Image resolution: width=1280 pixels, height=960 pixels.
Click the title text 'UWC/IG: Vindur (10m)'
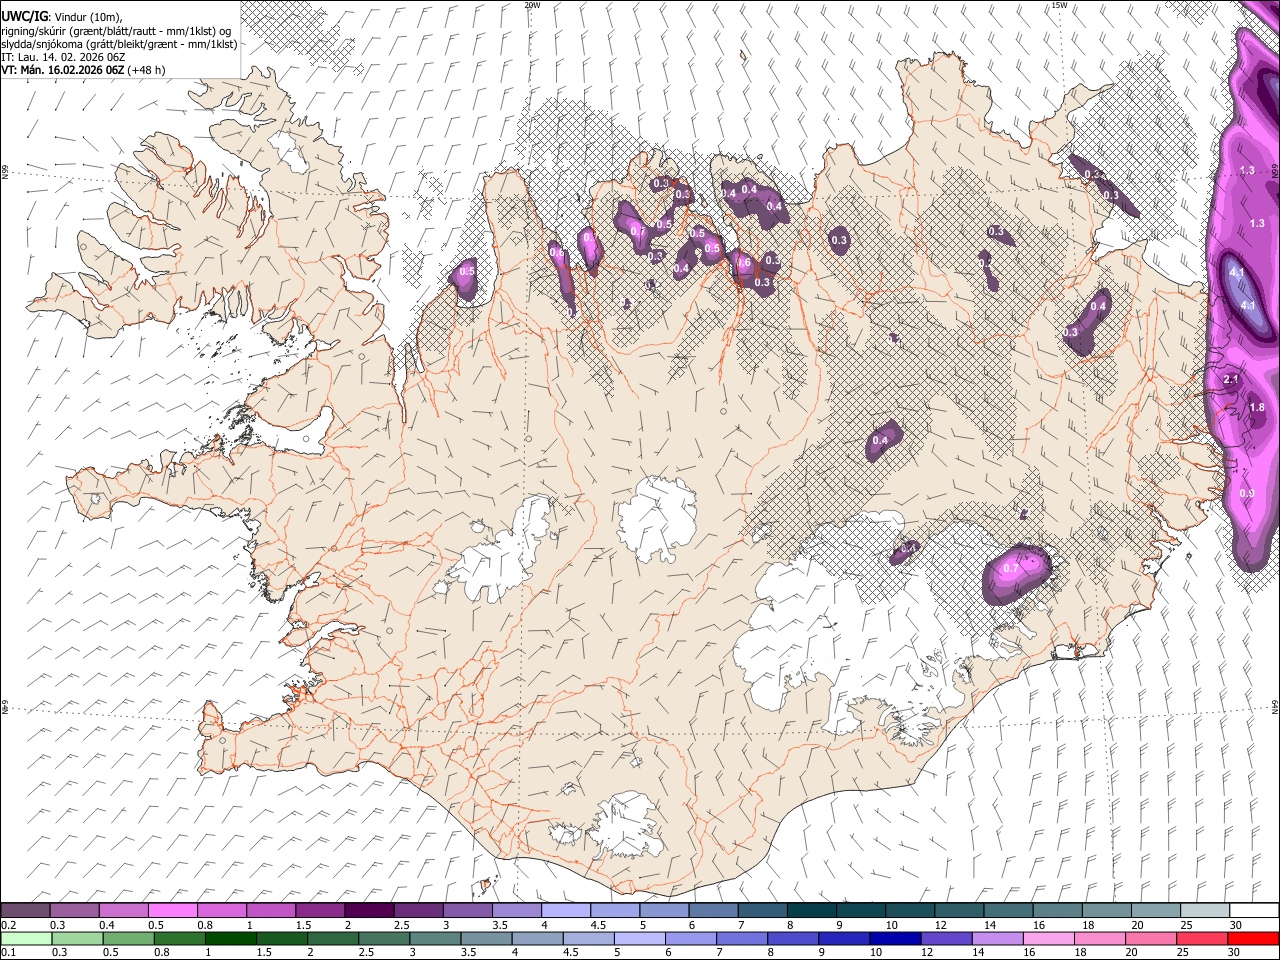pyautogui.click(x=62, y=17)
